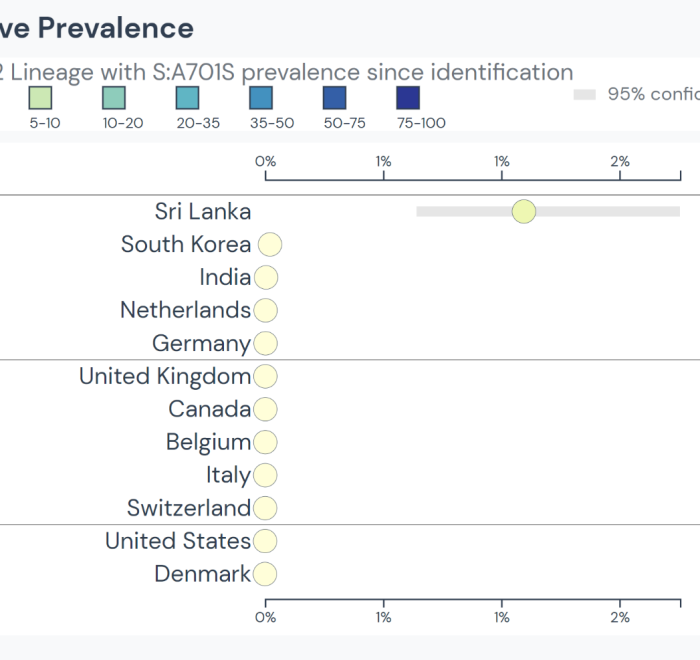Select the 20-35 legend swatch

pos(187,98)
